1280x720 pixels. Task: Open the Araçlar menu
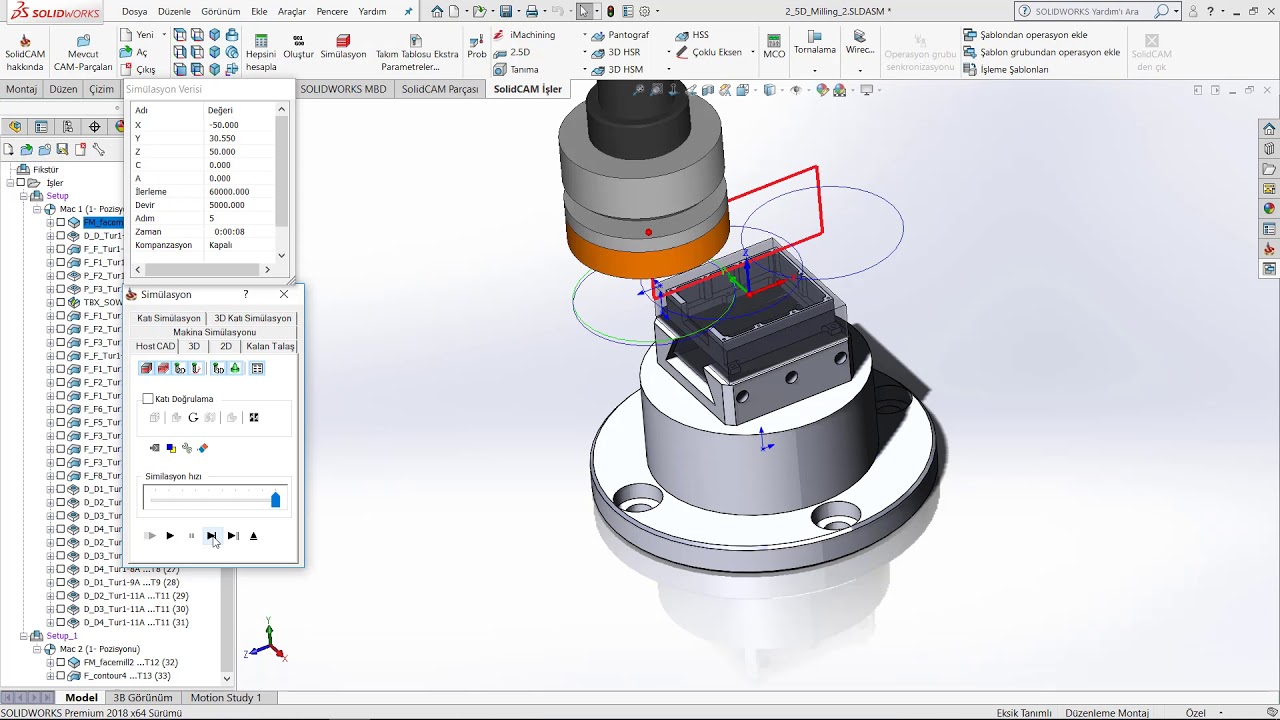[292, 12]
